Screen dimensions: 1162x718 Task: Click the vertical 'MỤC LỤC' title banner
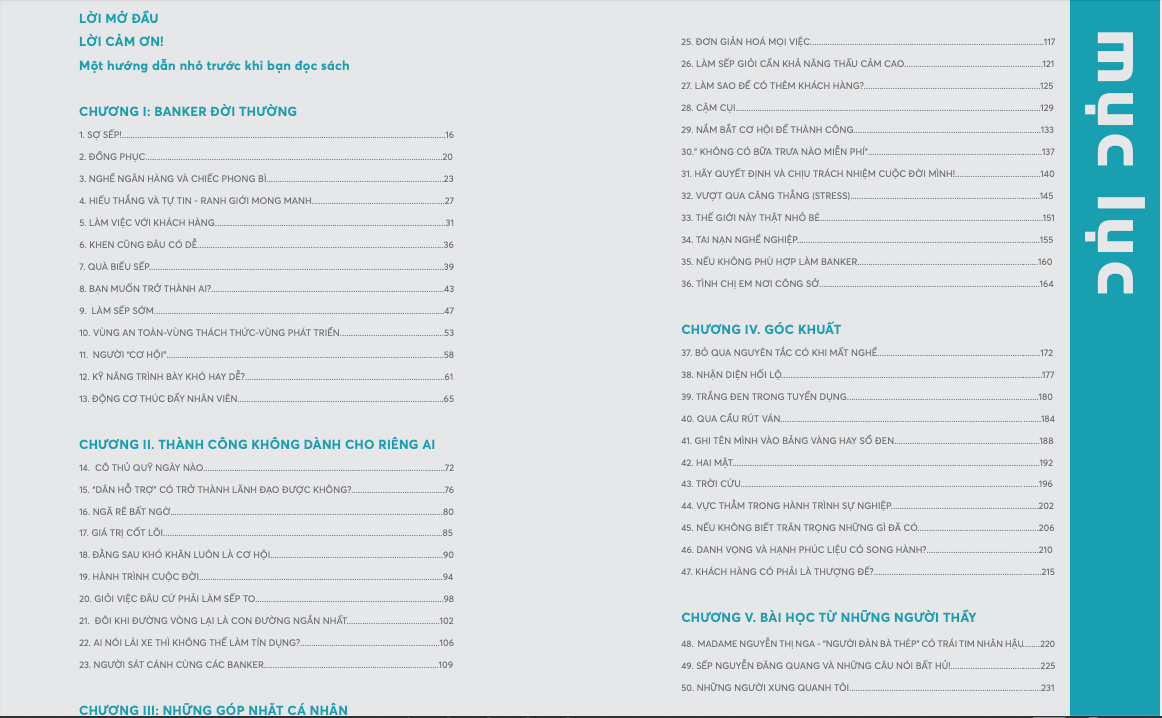(1115, 165)
